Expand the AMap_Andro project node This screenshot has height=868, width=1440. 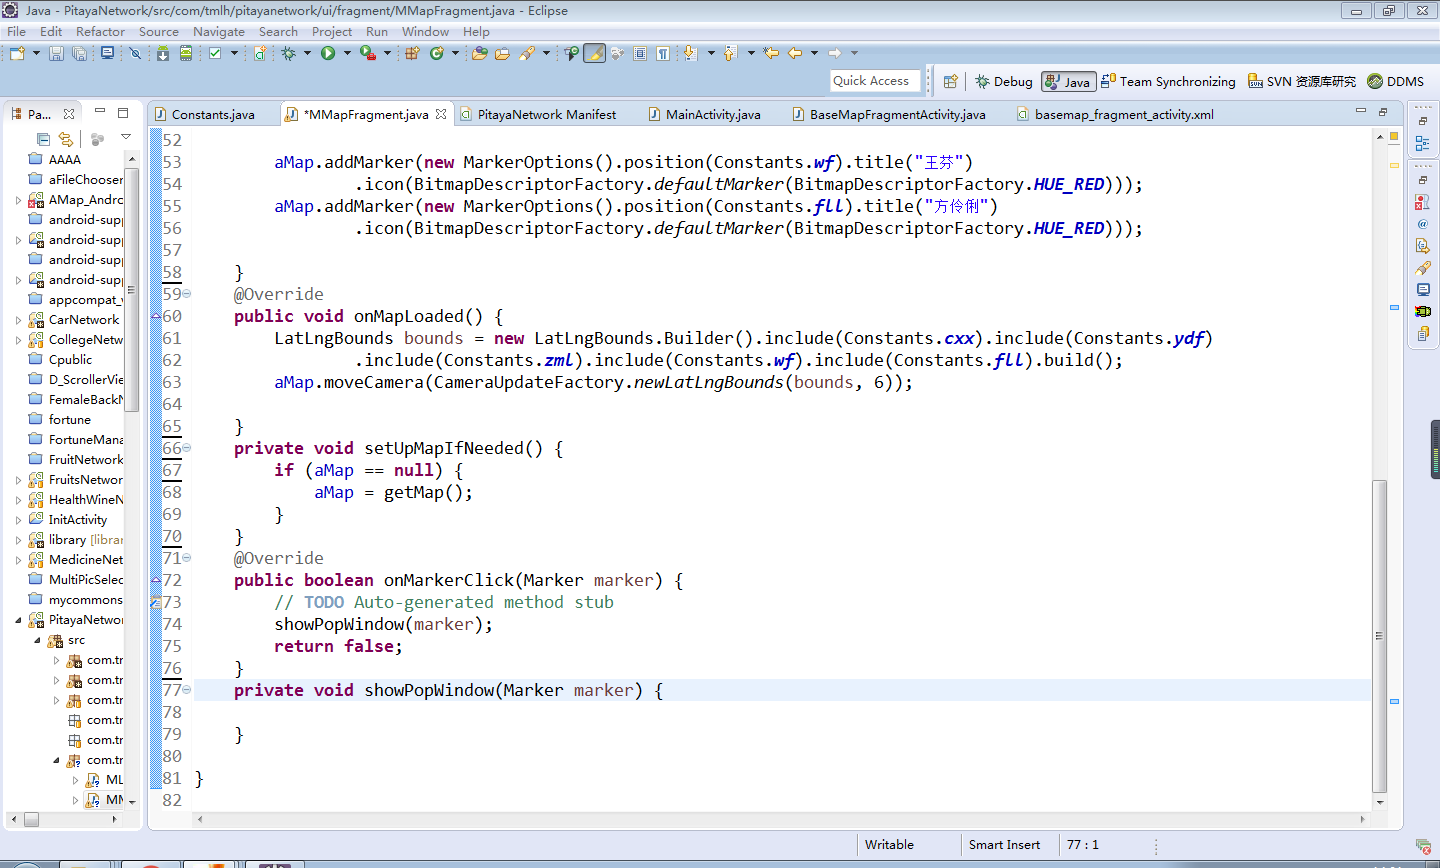click(19, 200)
